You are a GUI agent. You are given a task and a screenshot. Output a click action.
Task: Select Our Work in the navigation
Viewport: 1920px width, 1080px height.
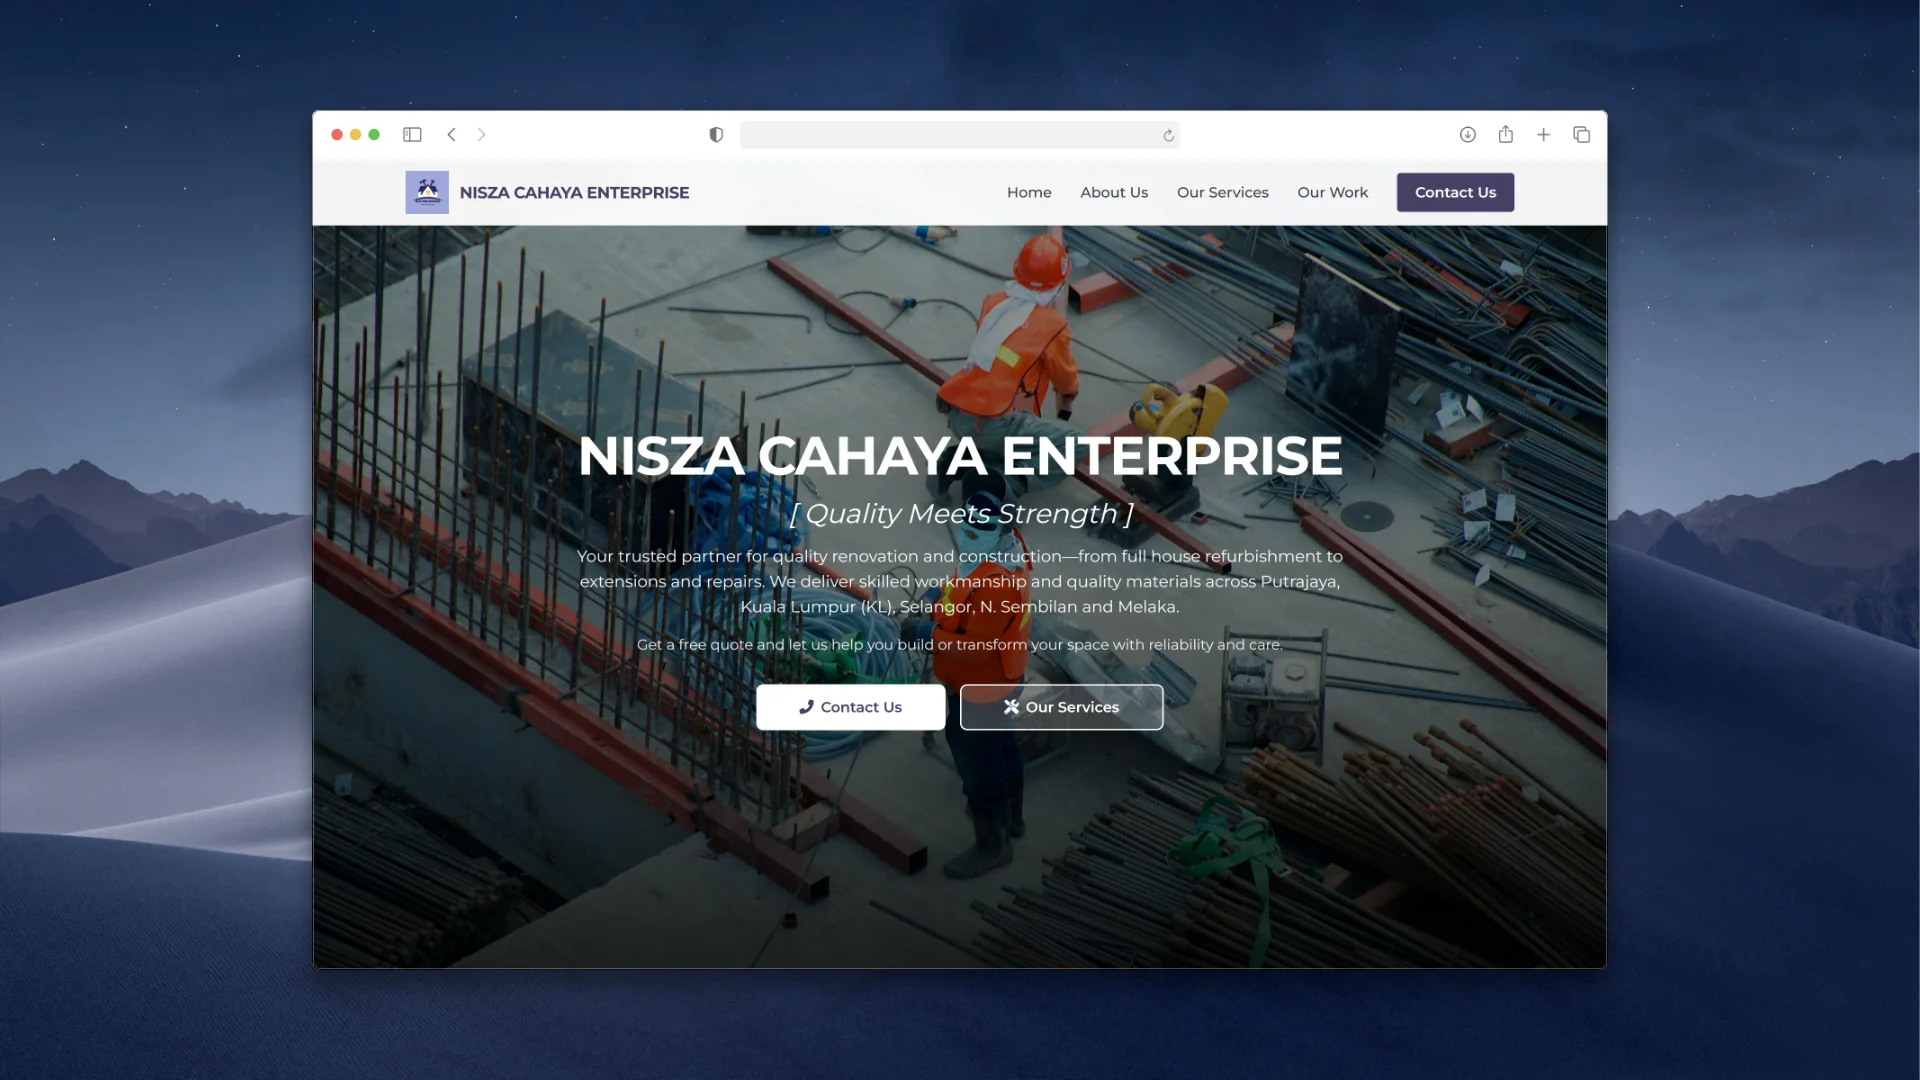1332,192
